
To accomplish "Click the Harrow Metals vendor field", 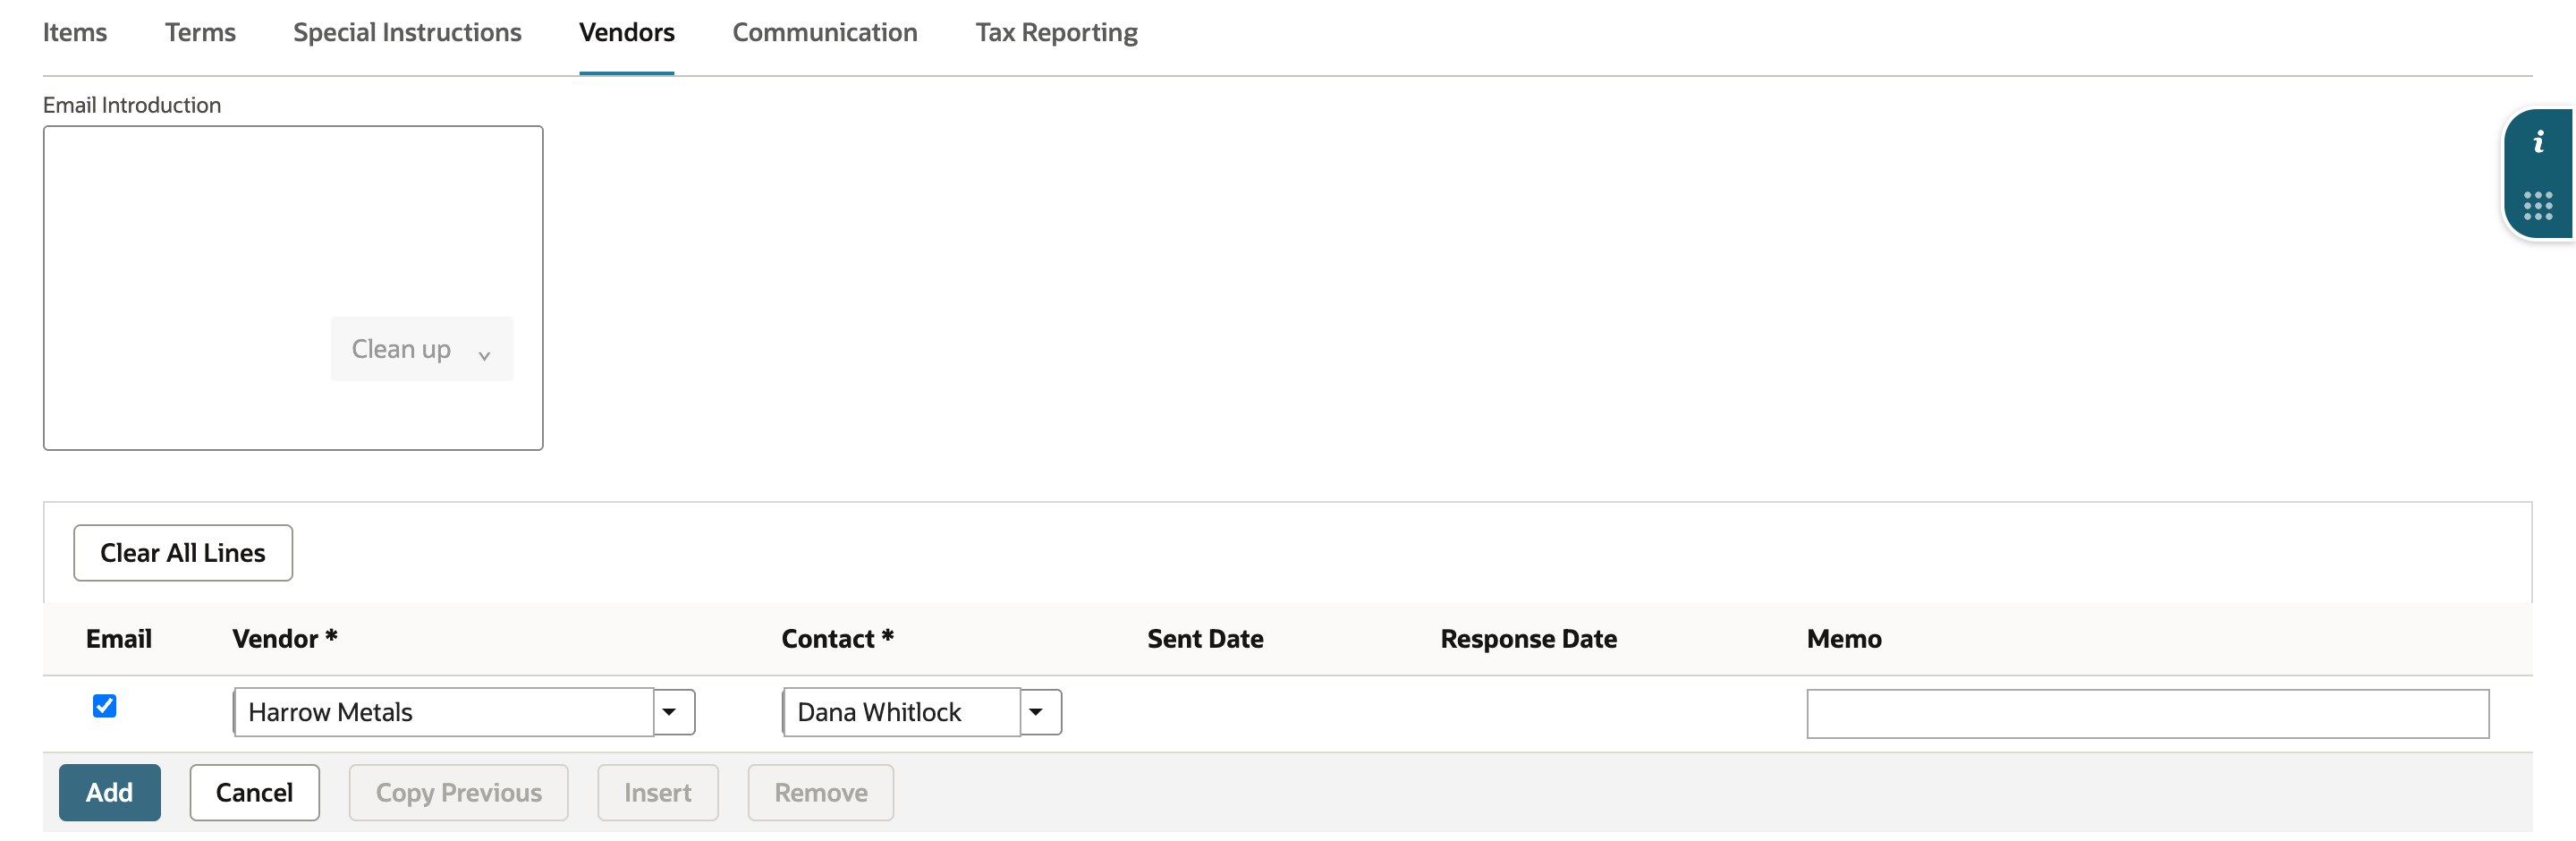I will pyautogui.click(x=443, y=712).
